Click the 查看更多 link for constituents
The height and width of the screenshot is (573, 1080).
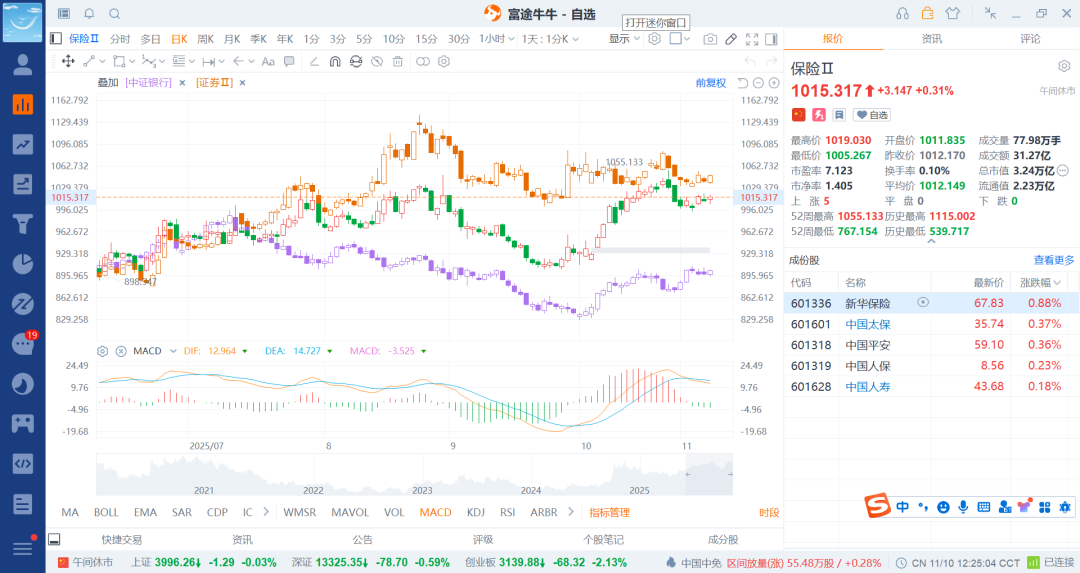pyautogui.click(x=1054, y=260)
